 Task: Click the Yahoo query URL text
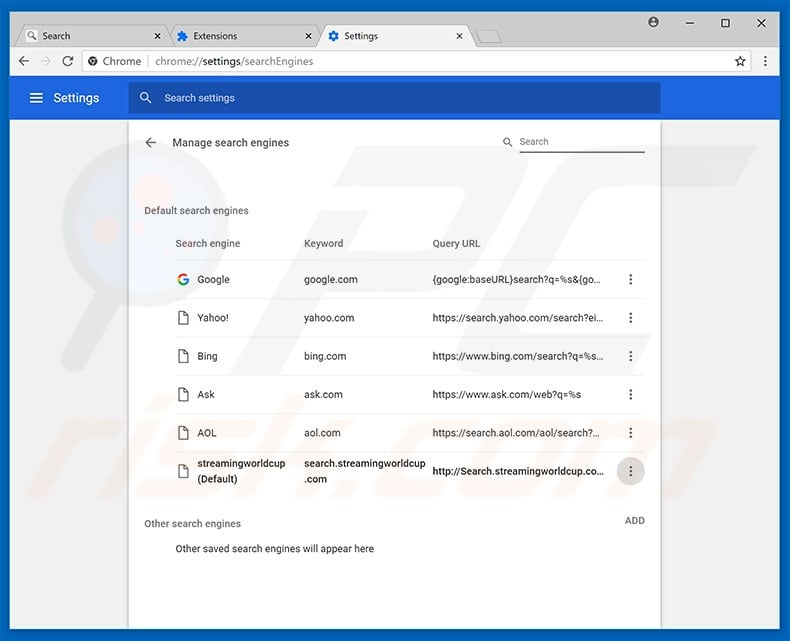517,317
